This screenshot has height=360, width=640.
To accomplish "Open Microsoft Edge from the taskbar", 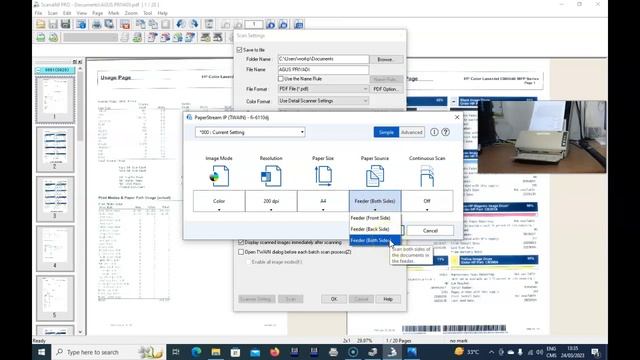I will tap(196, 352).
